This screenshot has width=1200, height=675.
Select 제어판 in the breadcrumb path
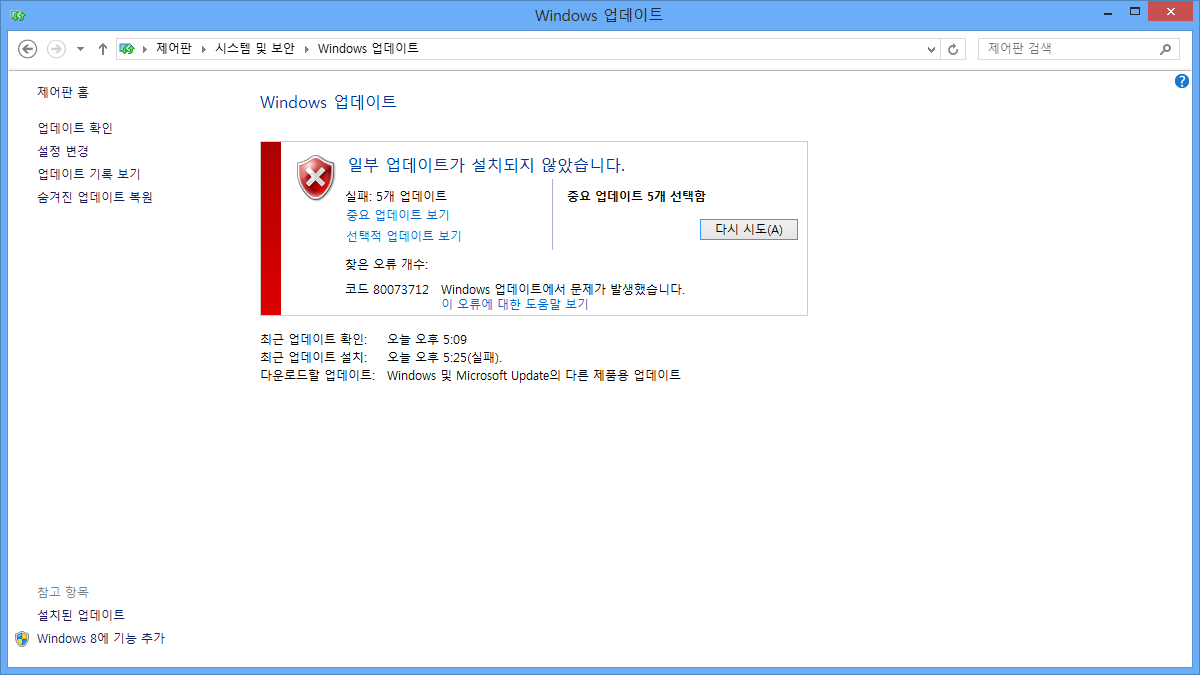[x=173, y=48]
